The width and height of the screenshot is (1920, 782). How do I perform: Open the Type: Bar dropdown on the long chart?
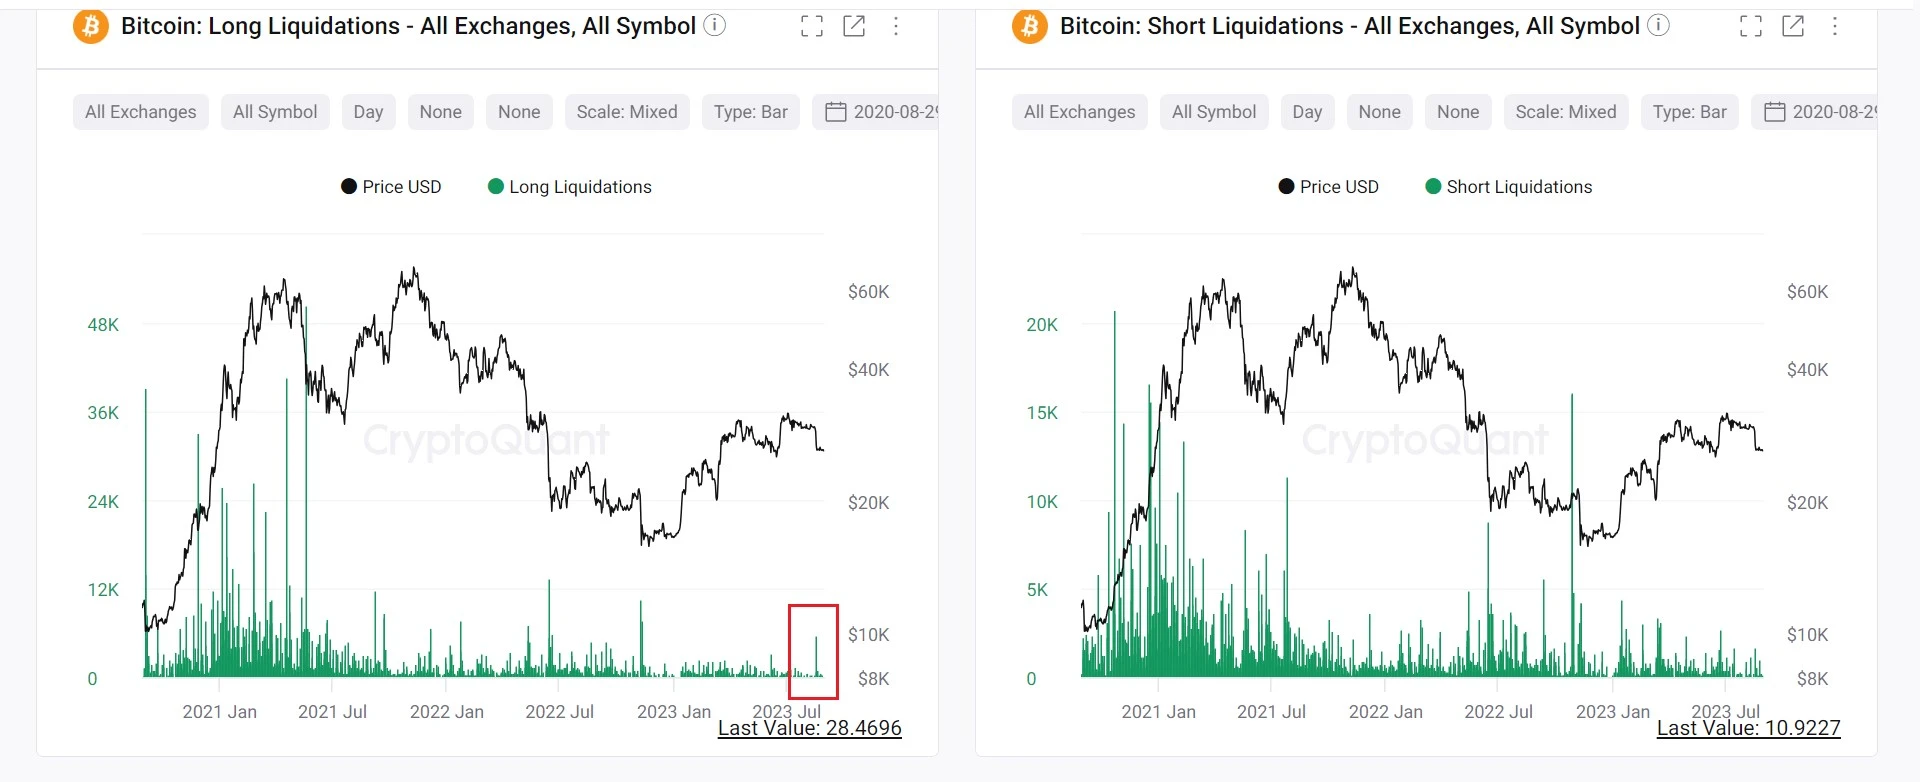pos(751,112)
